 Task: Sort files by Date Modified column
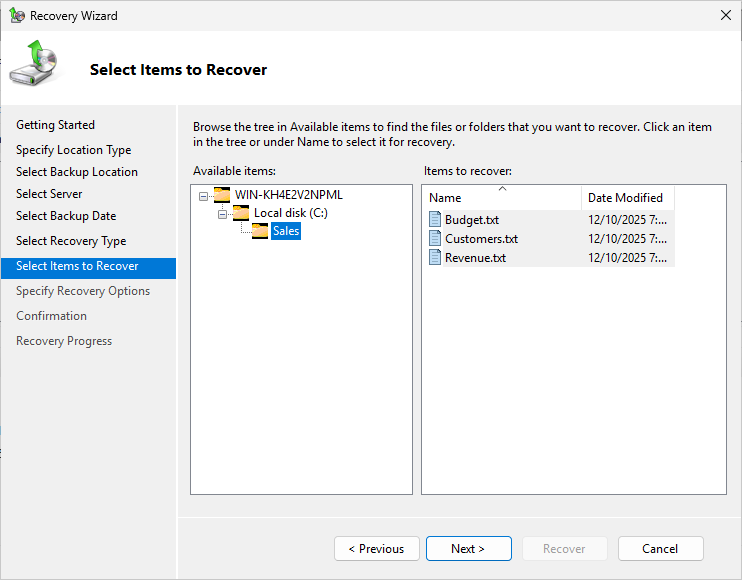(x=626, y=197)
